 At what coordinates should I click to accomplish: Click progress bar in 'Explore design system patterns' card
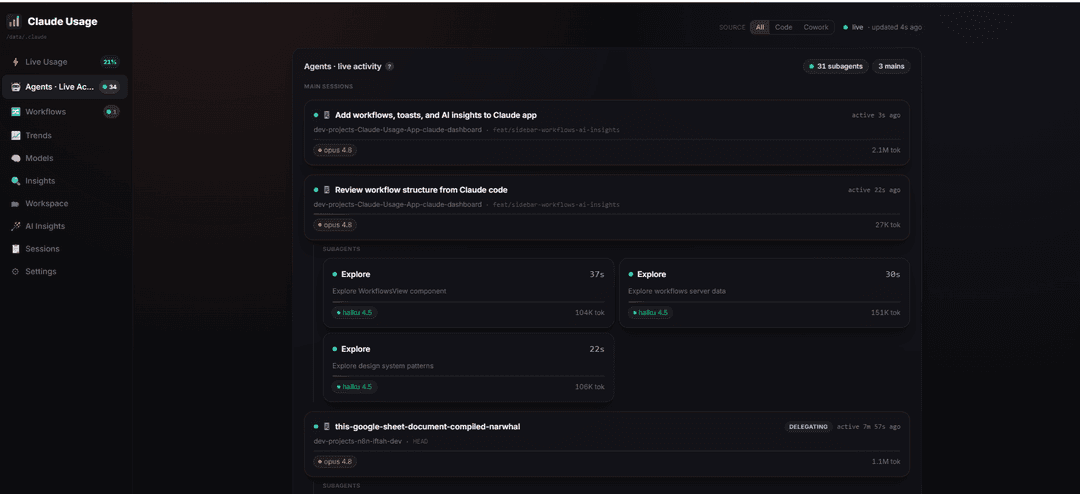468,376
